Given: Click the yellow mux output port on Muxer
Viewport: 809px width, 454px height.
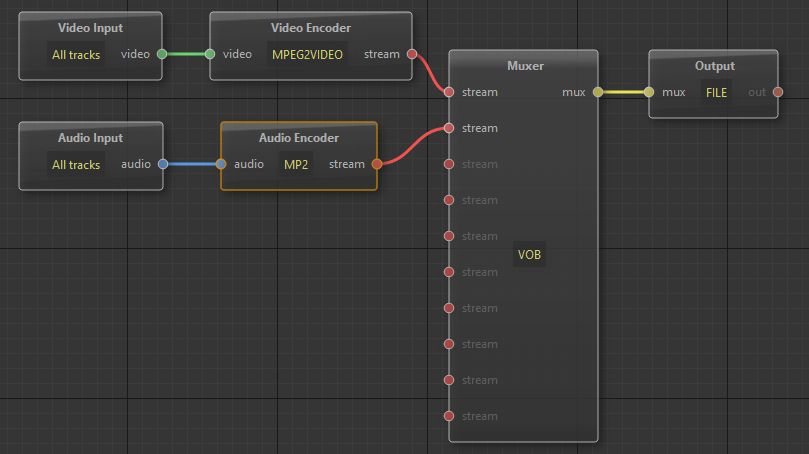Looking at the screenshot, I should [598, 92].
